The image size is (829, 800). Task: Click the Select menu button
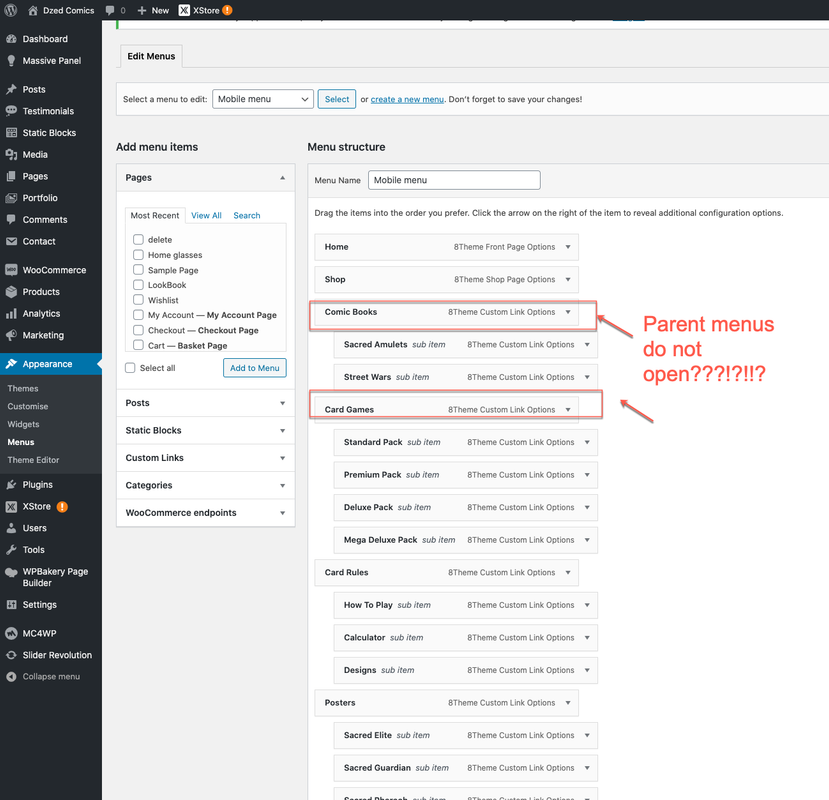pyautogui.click(x=337, y=99)
